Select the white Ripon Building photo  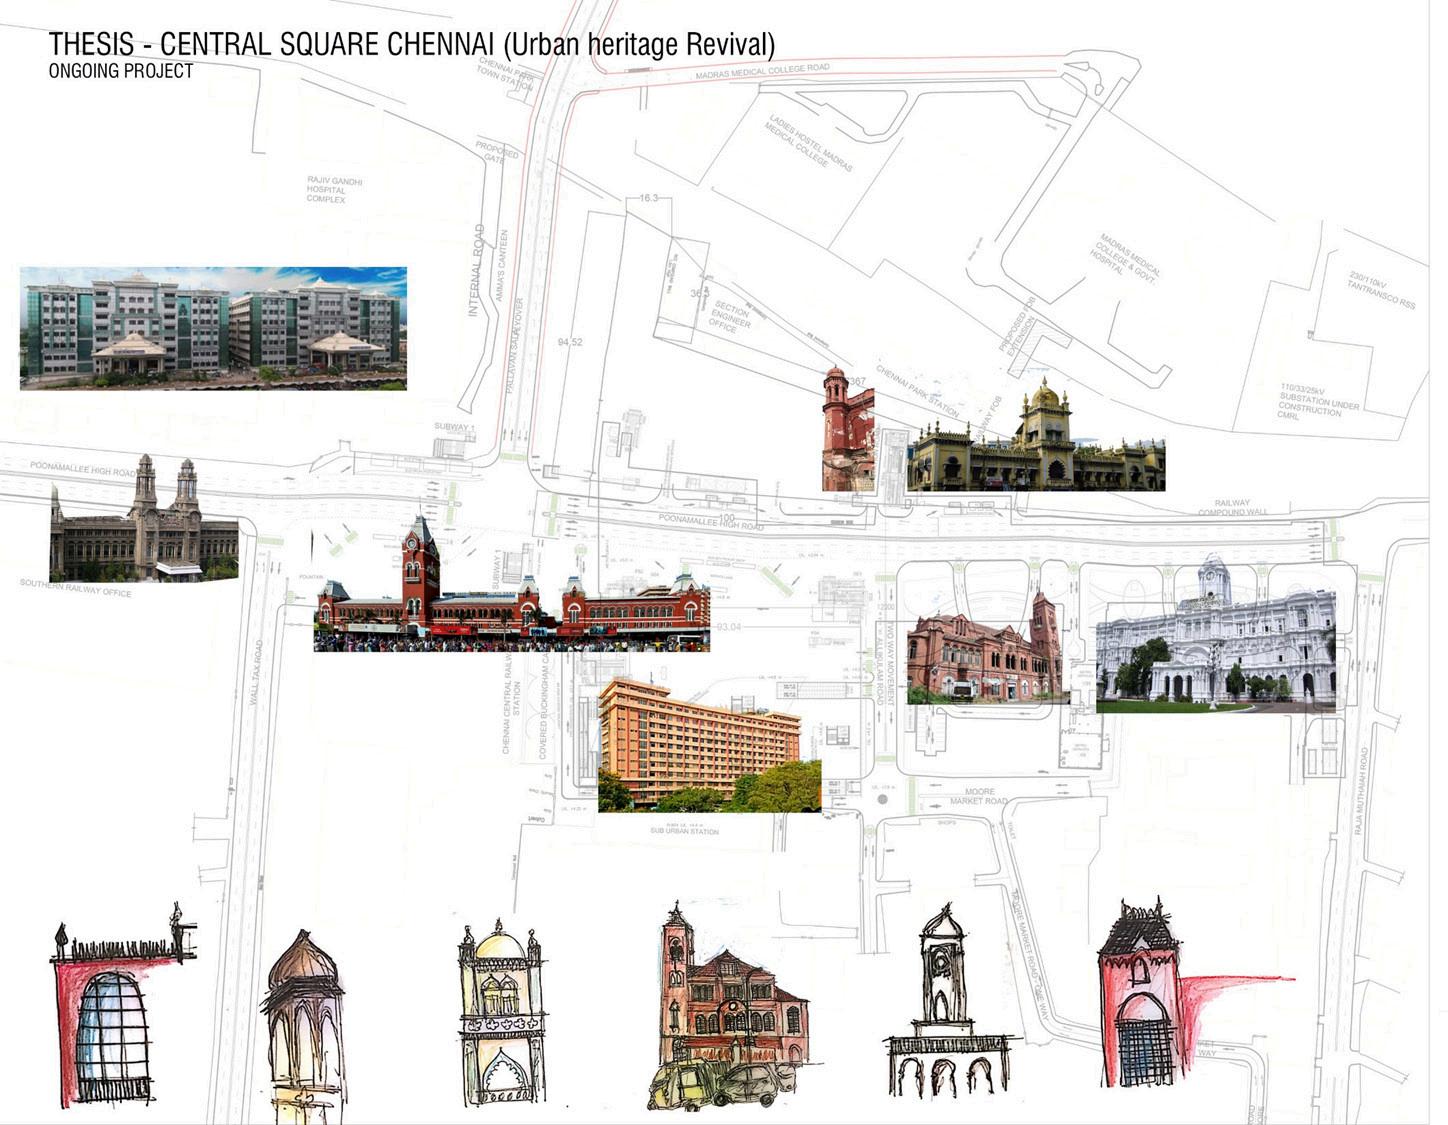[x=1216, y=633]
